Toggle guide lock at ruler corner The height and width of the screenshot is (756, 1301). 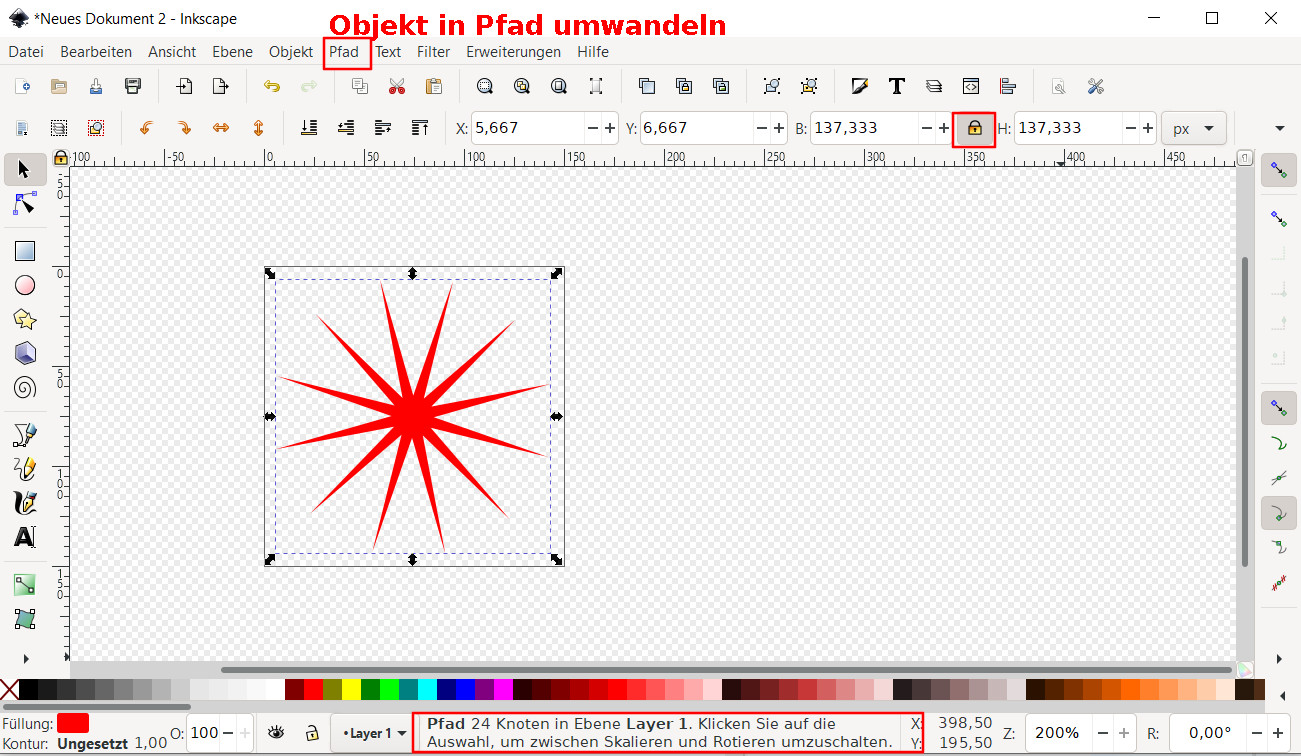(60, 157)
